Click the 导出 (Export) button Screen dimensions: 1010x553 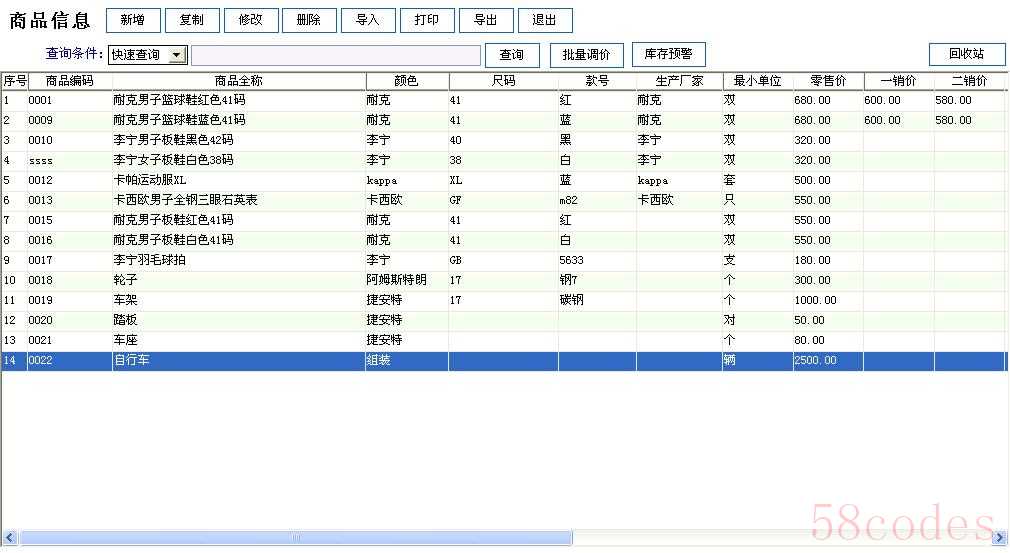(x=486, y=20)
